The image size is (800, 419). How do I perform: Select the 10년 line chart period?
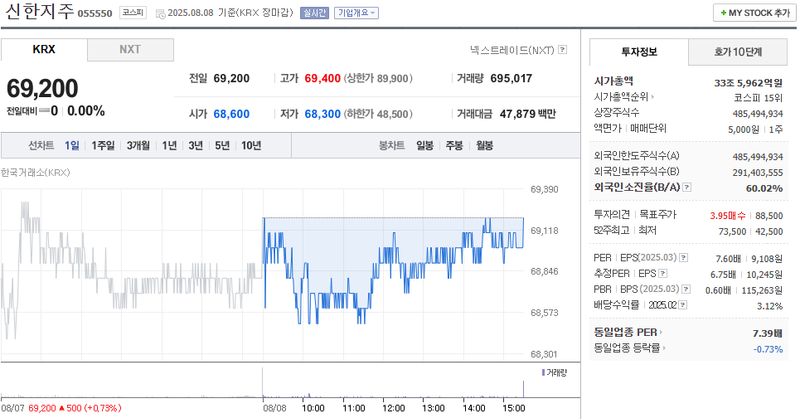251,145
